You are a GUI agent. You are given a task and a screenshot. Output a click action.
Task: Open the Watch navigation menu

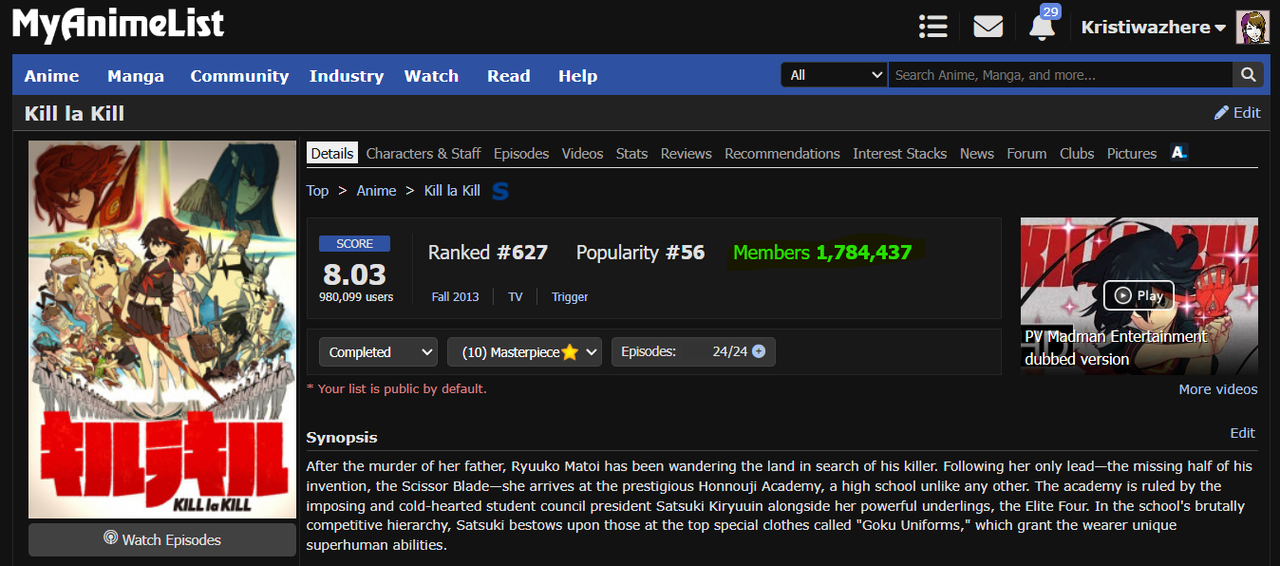point(431,76)
